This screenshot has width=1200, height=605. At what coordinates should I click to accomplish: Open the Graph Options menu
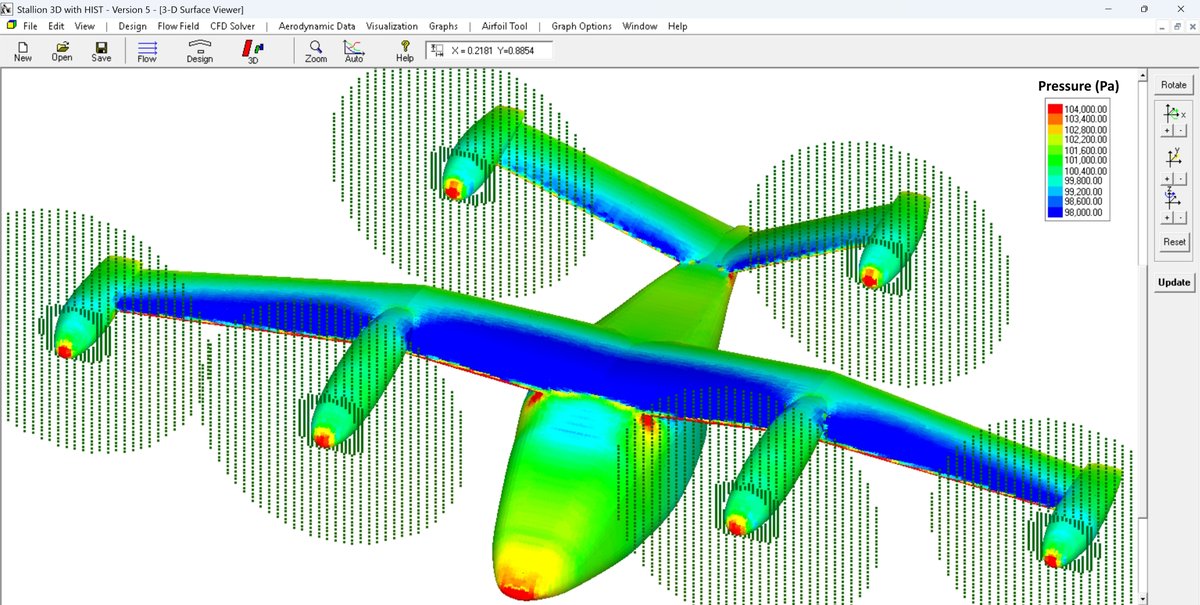click(581, 26)
